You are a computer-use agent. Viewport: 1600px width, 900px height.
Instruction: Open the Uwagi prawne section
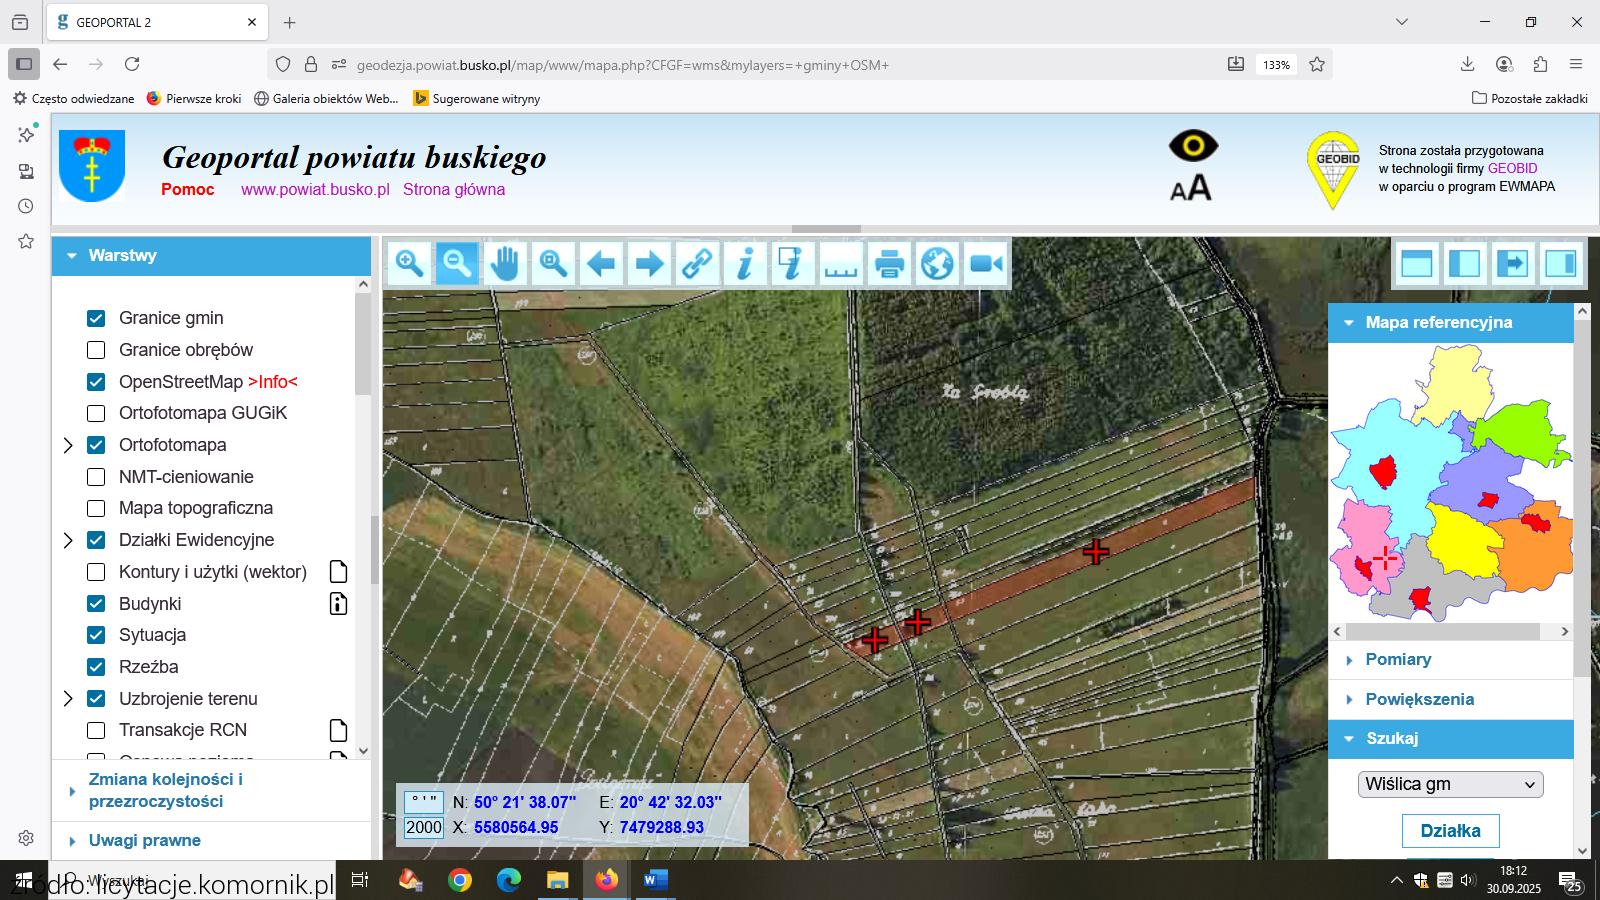[x=144, y=841]
